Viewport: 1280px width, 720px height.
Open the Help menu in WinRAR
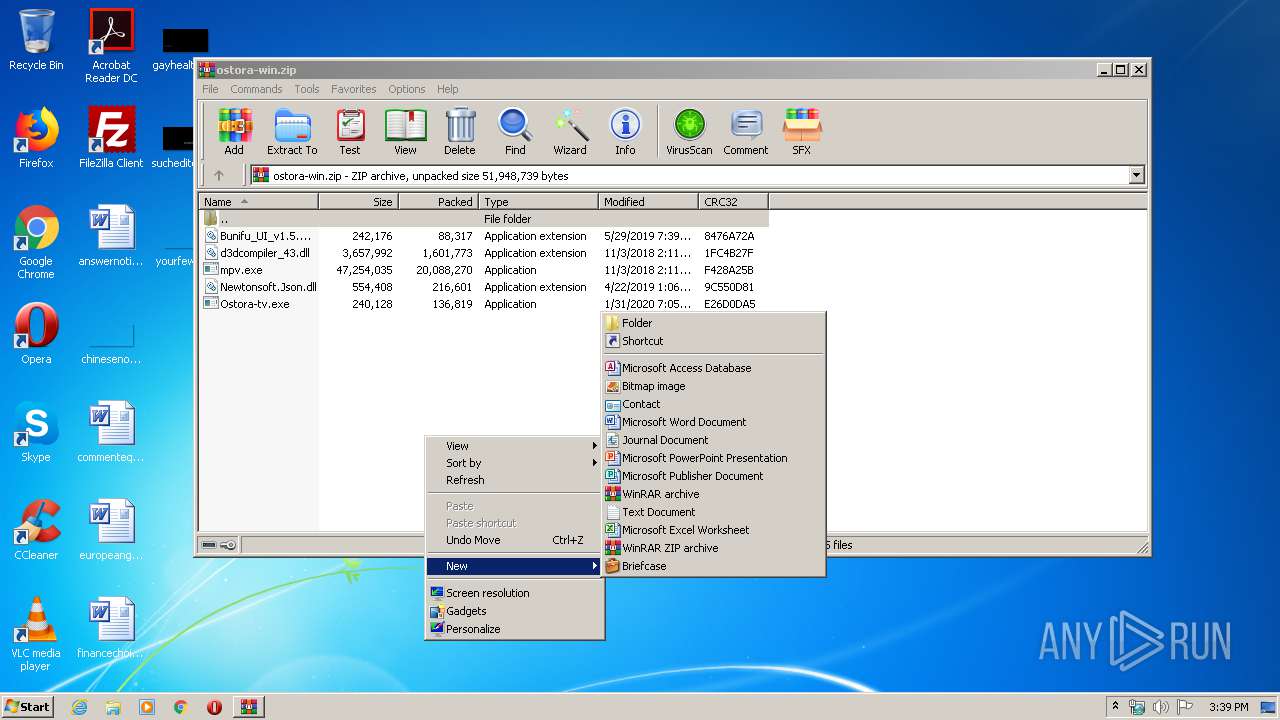coord(448,89)
